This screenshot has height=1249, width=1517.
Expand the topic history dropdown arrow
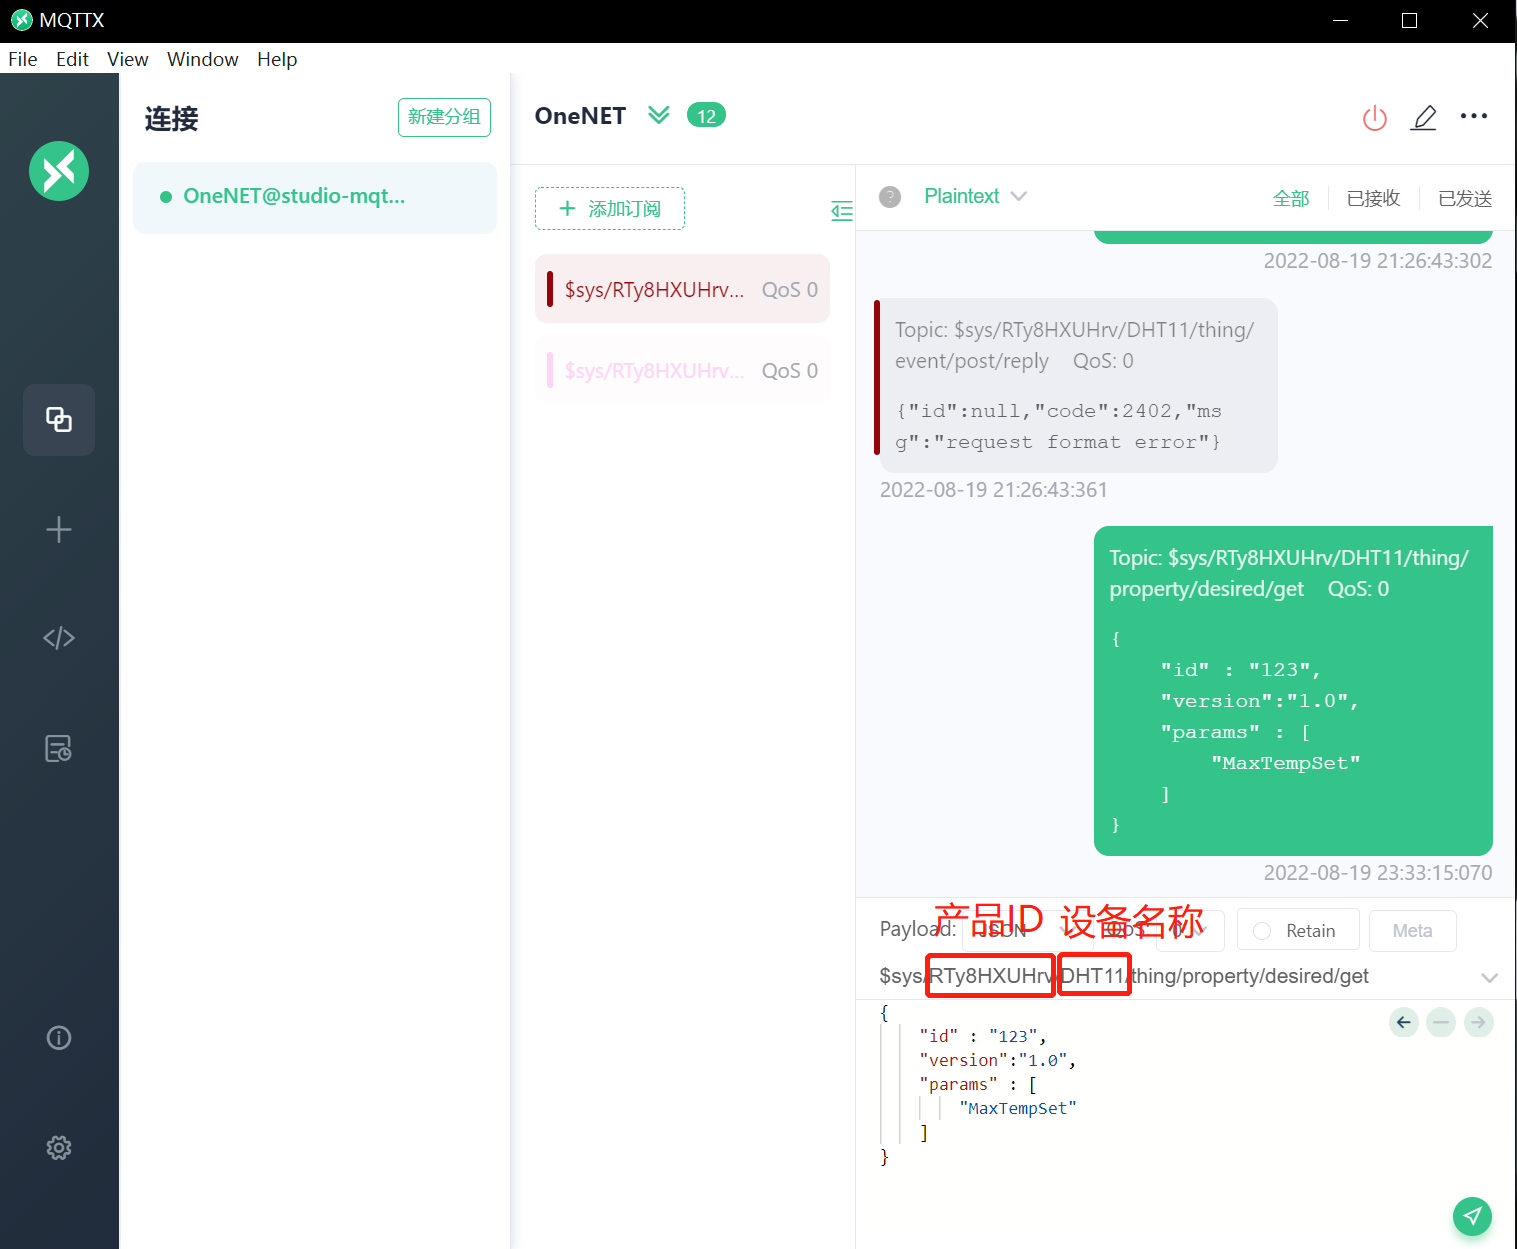[x=1489, y=977]
